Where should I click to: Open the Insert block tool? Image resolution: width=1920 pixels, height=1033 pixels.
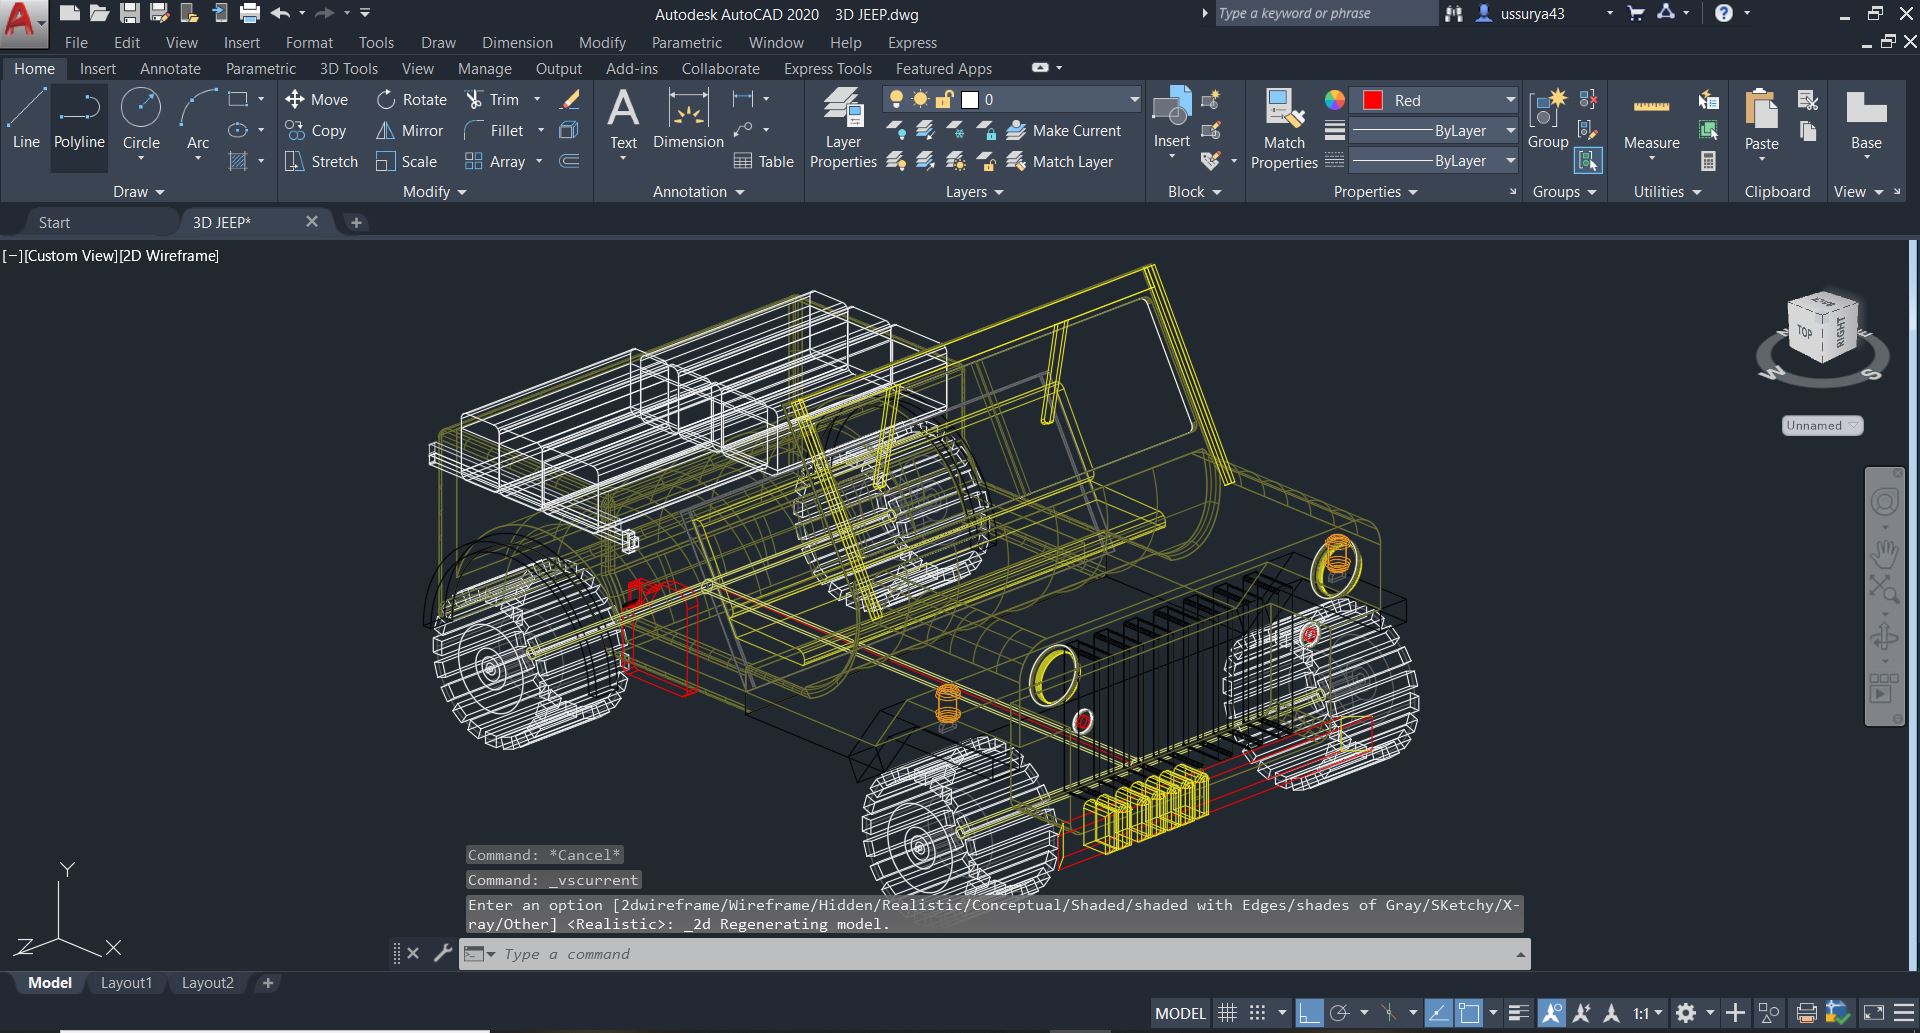pyautogui.click(x=1171, y=118)
